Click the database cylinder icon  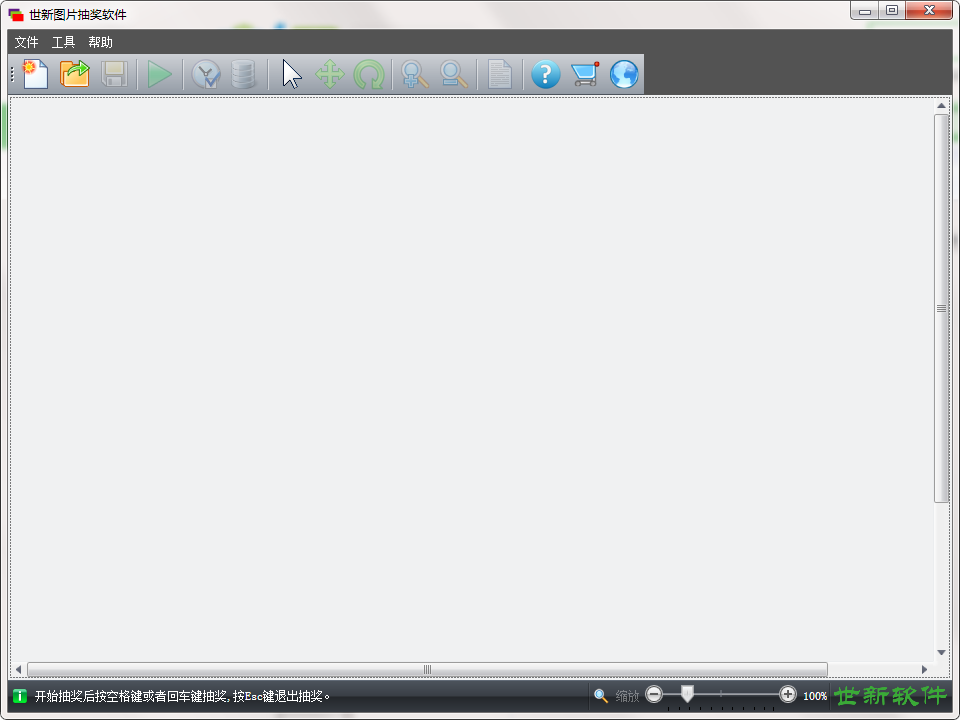[x=244, y=74]
